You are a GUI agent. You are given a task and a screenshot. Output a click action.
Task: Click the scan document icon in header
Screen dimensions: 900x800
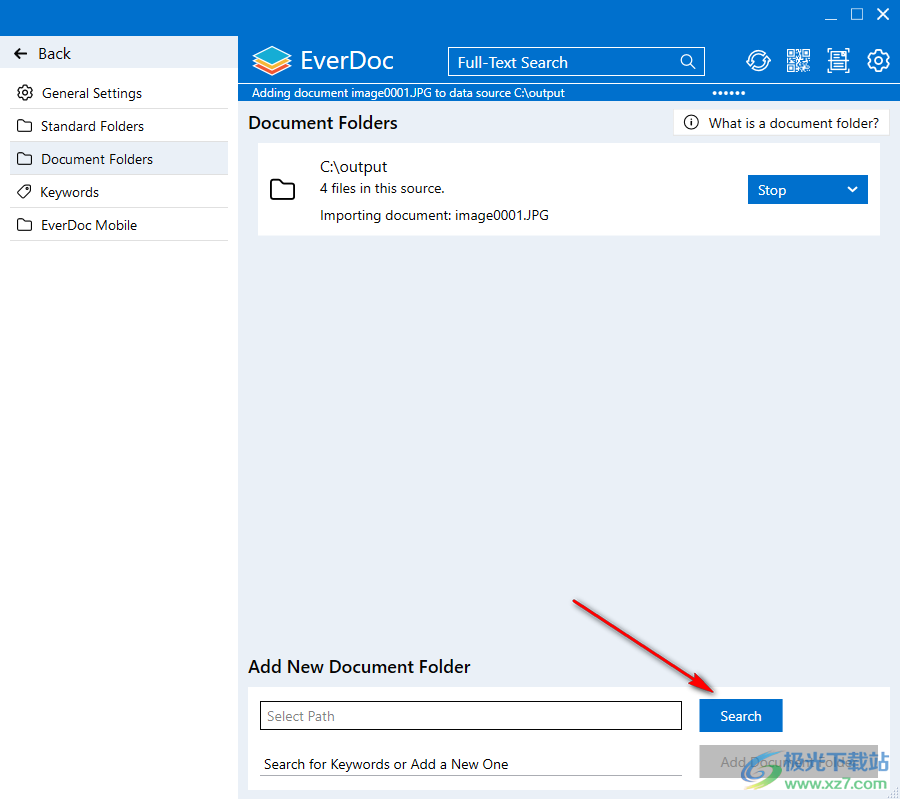pyautogui.click(x=838, y=60)
